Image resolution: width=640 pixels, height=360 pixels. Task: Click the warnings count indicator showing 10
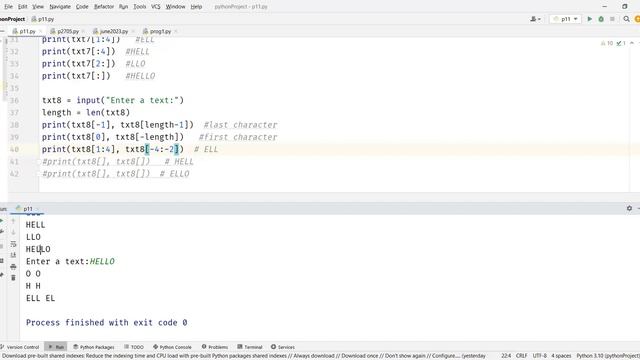click(x=607, y=43)
